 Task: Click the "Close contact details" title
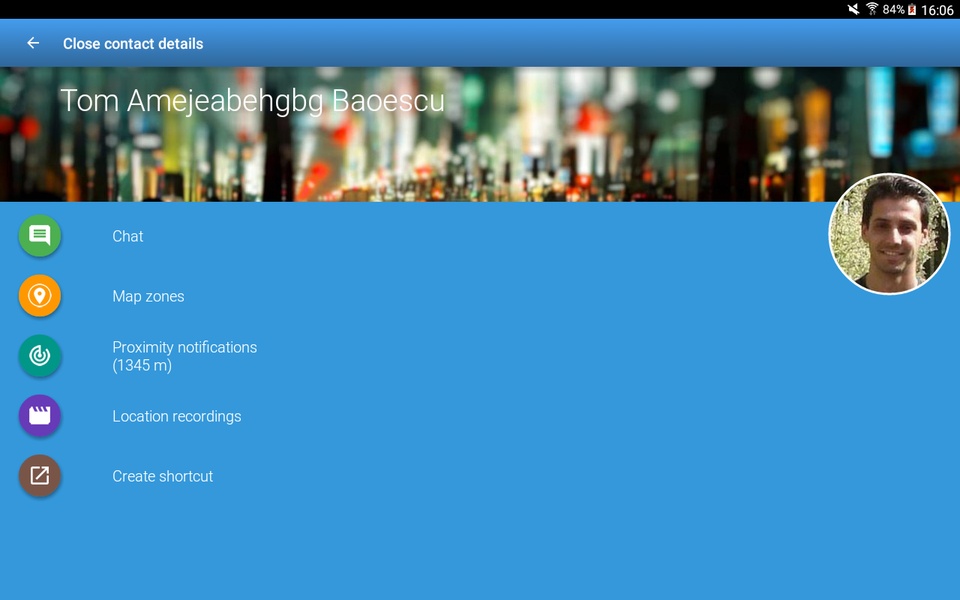[133, 43]
